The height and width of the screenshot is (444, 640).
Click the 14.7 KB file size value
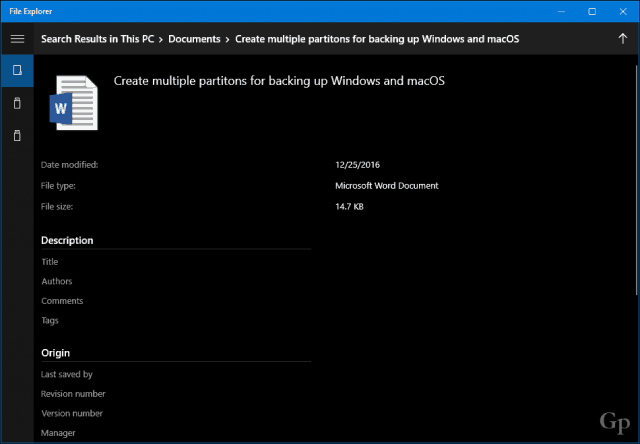tap(349, 206)
